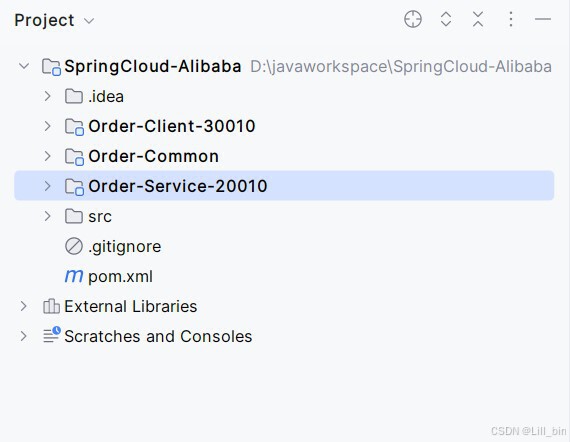
Task: Expand the Order-Client-30010 module
Action: [x=47, y=126]
